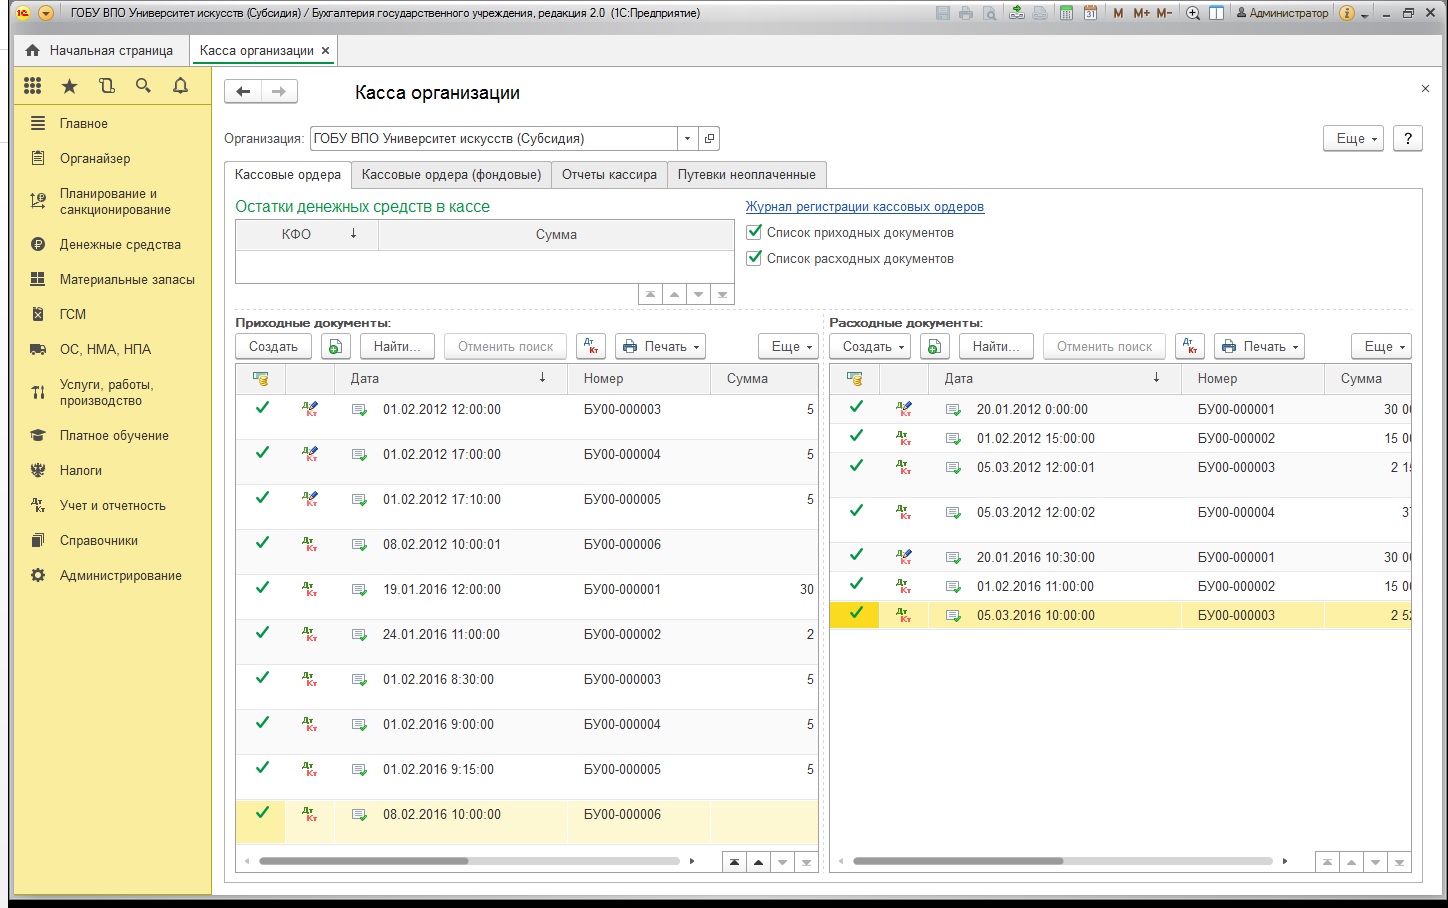Open the Создать dropdown in Расходные документы
This screenshot has height=908, width=1448.
(x=870, y=347)
